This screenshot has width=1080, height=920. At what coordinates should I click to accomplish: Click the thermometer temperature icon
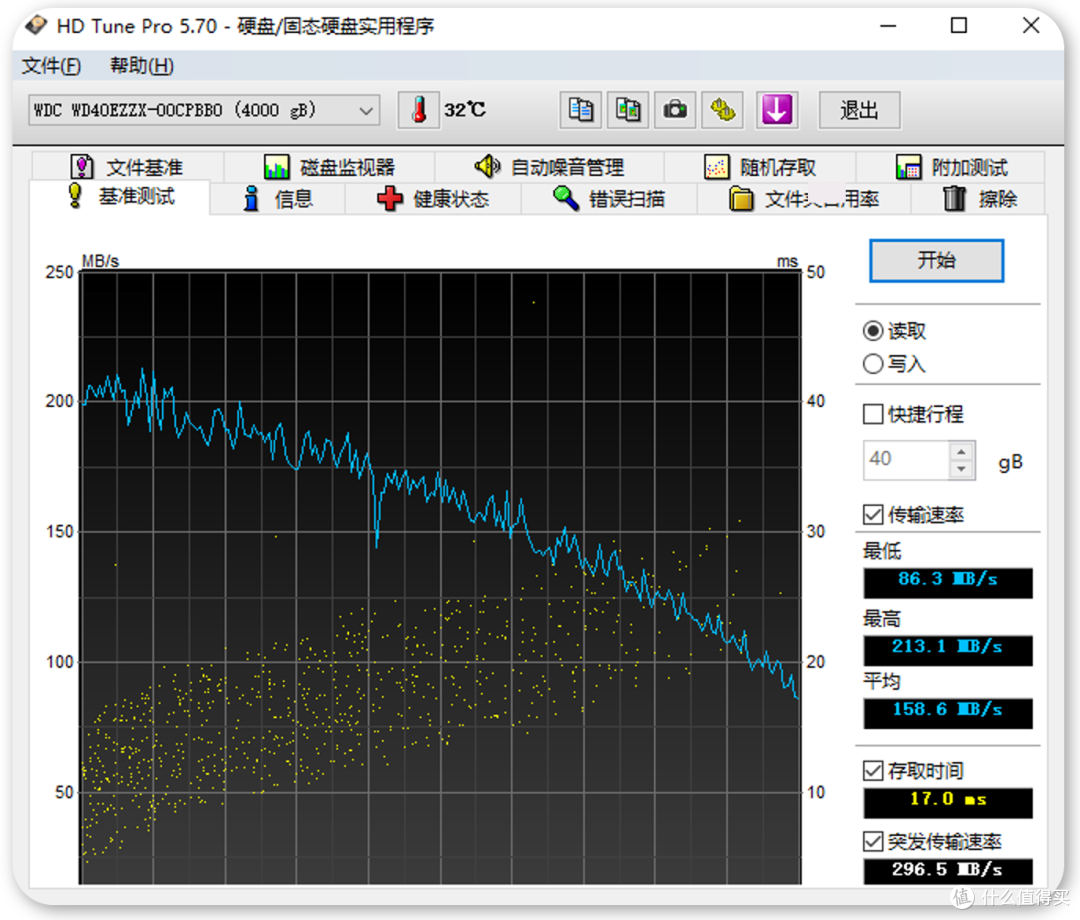(419, 110)
